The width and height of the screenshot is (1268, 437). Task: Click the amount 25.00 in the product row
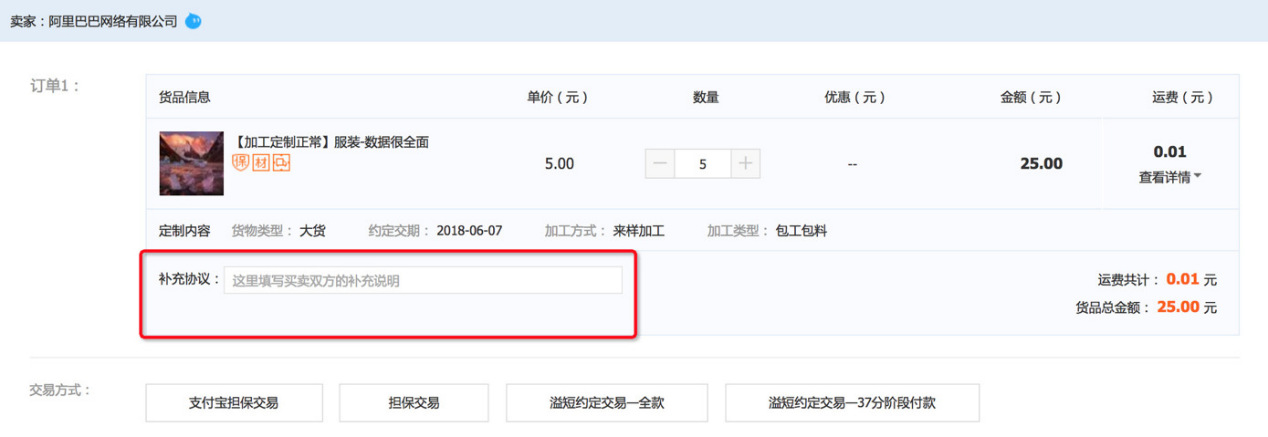[1041, 164]
